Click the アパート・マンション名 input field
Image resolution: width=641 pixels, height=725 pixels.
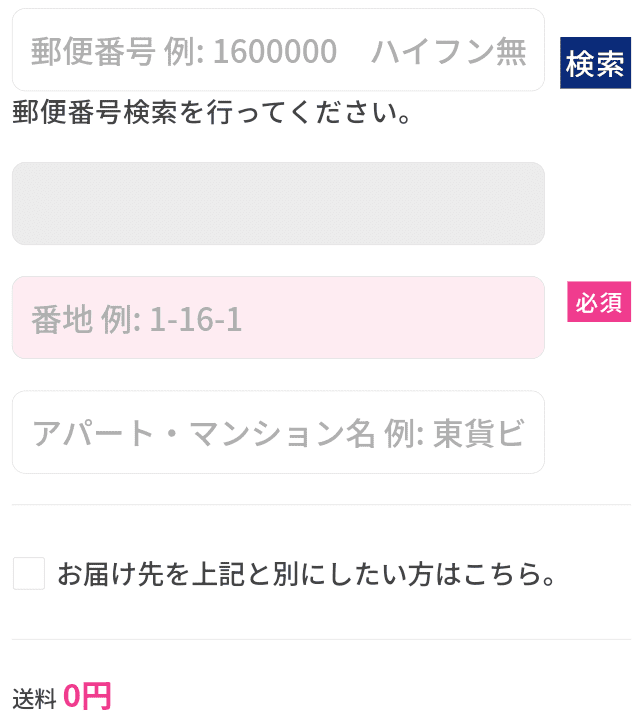[278, 432]
